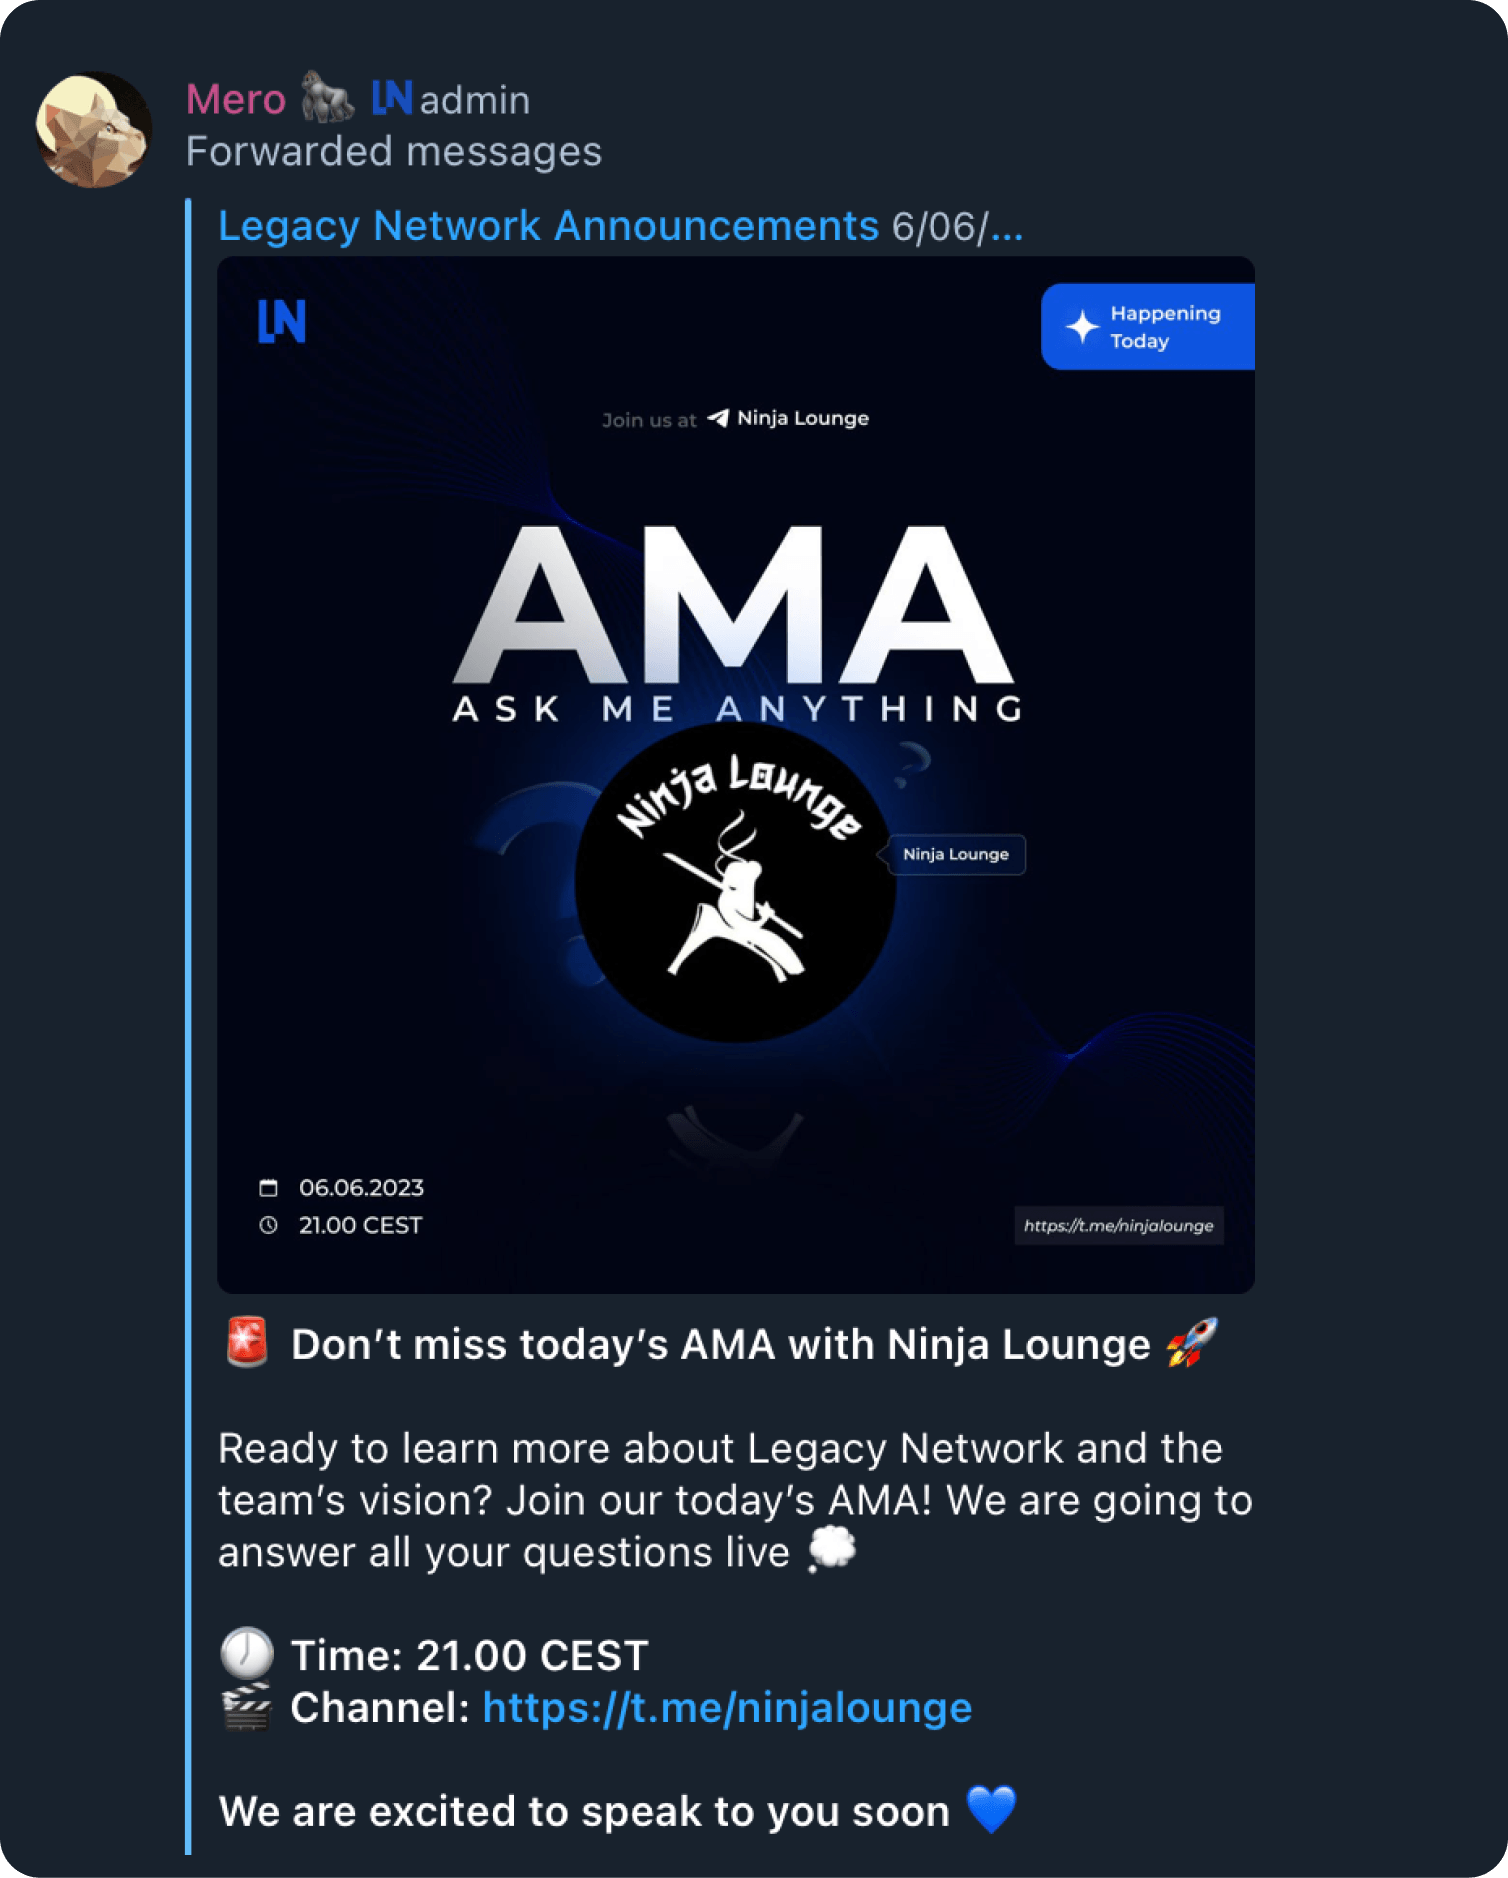The height and width of the screenshot is (1878, 1508).
Task: Click the rocket emoji after Ninja Lounge
Action: tap(1191, 1342)
